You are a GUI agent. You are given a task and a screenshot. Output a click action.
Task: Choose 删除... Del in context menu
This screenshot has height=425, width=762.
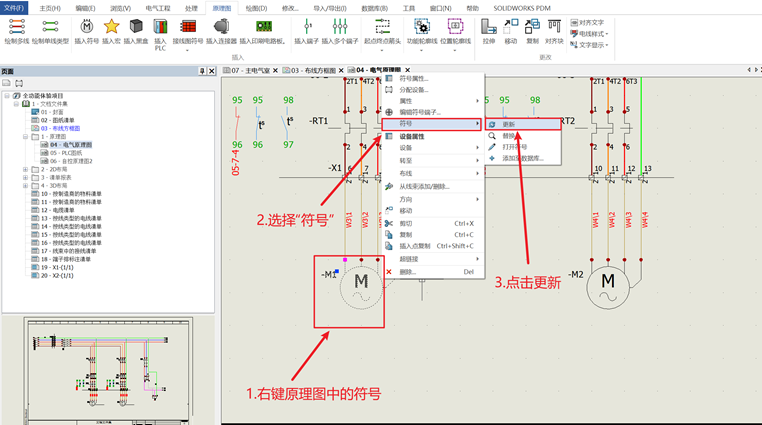(x=433, y=272)
